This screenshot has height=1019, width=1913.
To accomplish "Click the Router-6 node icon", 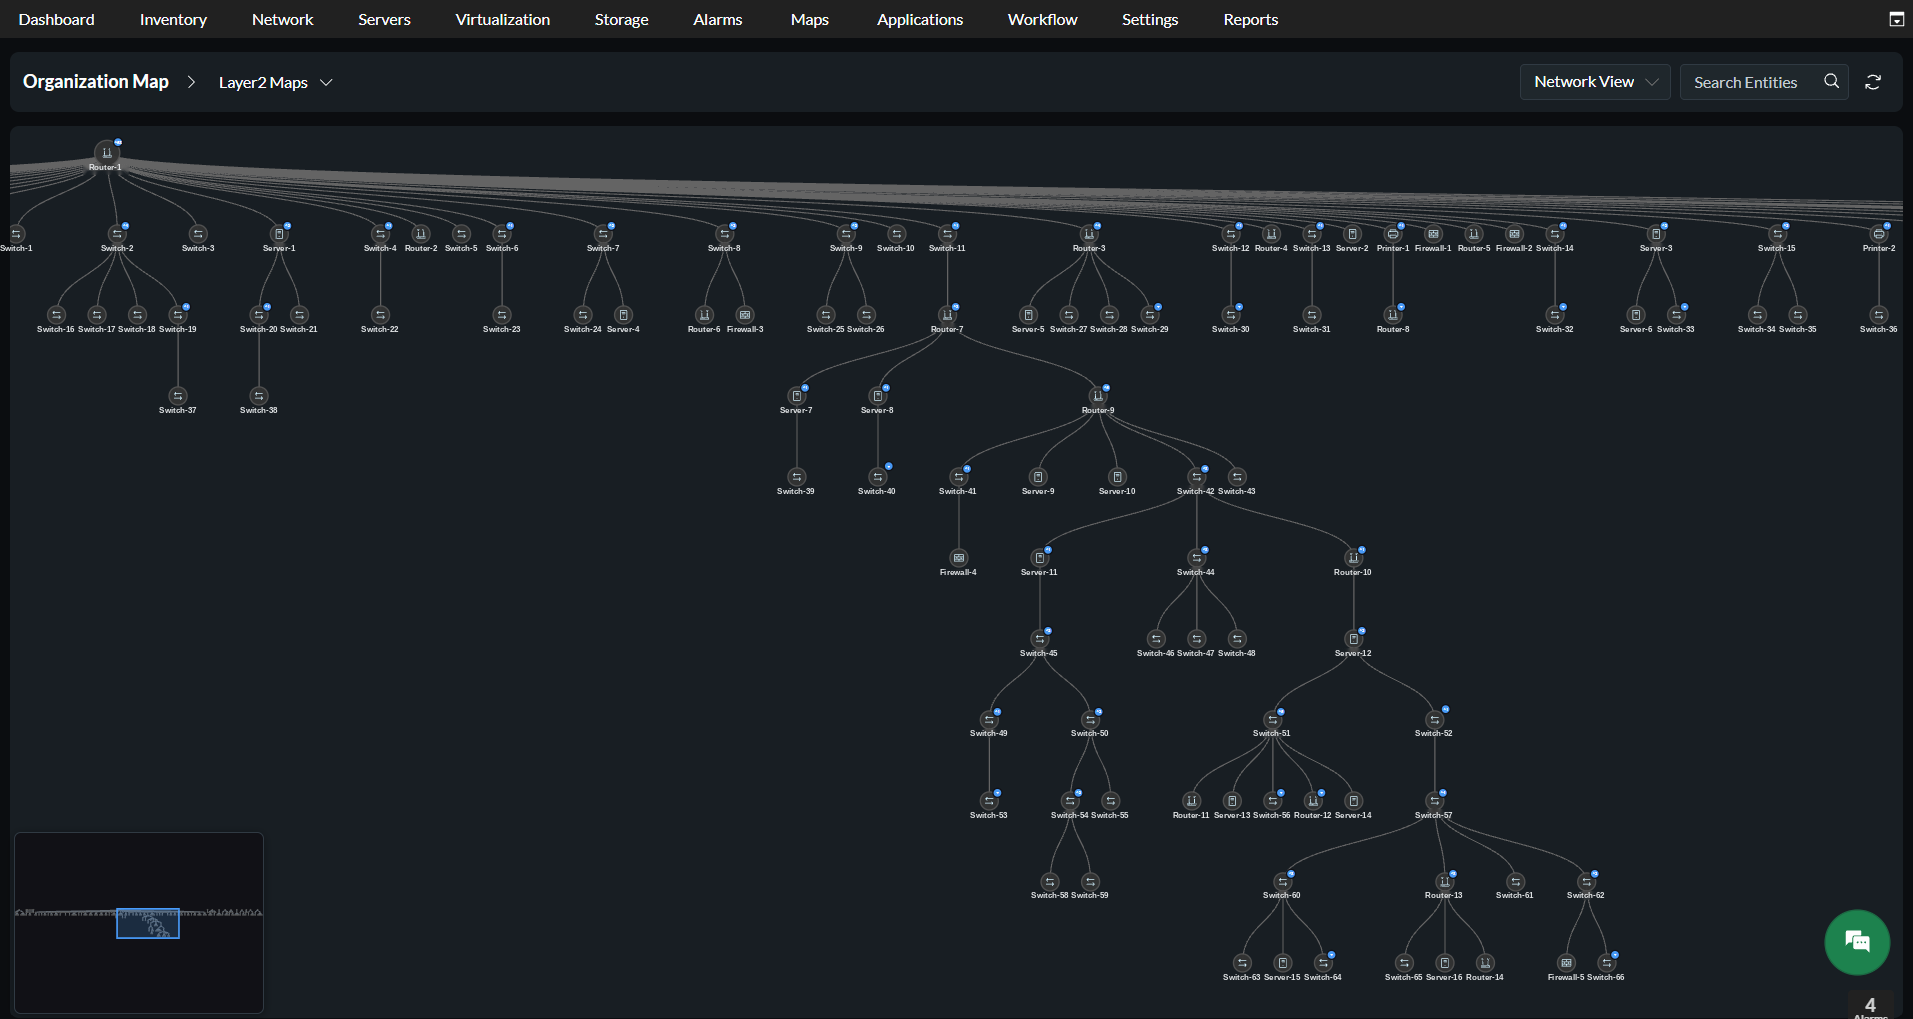I will (705, 315).
